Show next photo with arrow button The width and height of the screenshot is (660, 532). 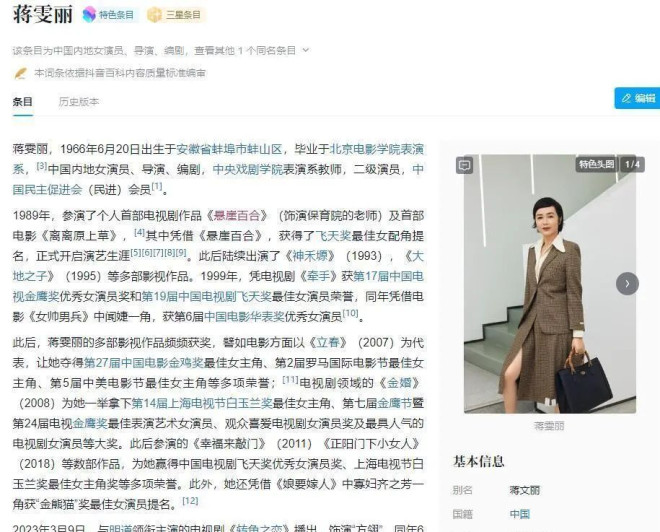[627, 284]
